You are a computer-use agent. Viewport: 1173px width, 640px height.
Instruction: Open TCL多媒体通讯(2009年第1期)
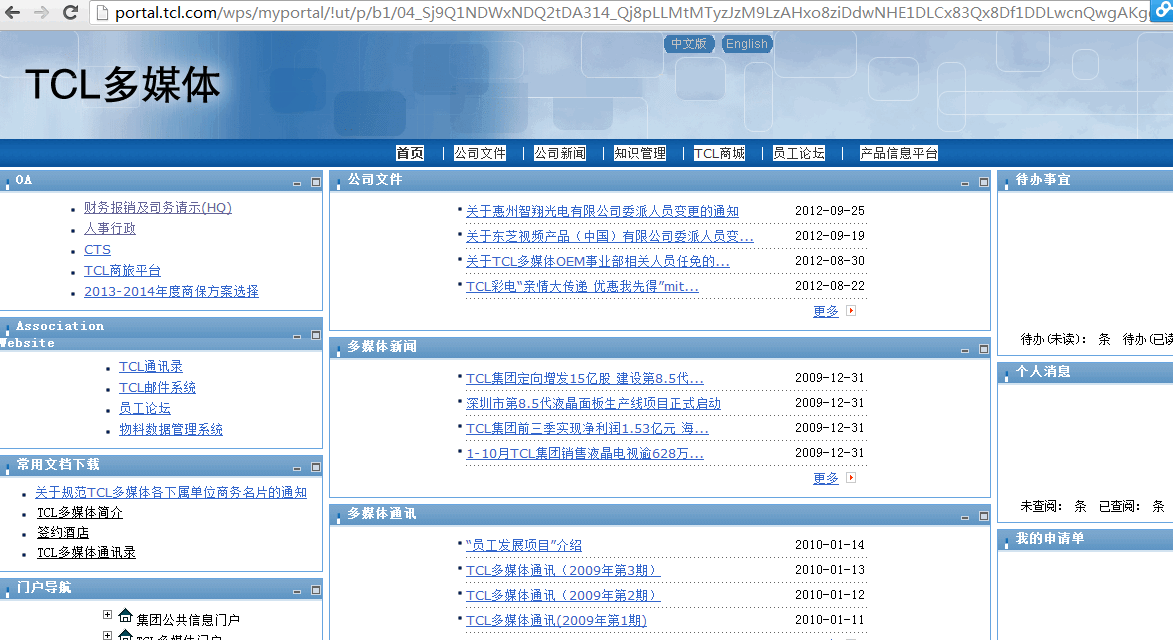pos(556,621)
